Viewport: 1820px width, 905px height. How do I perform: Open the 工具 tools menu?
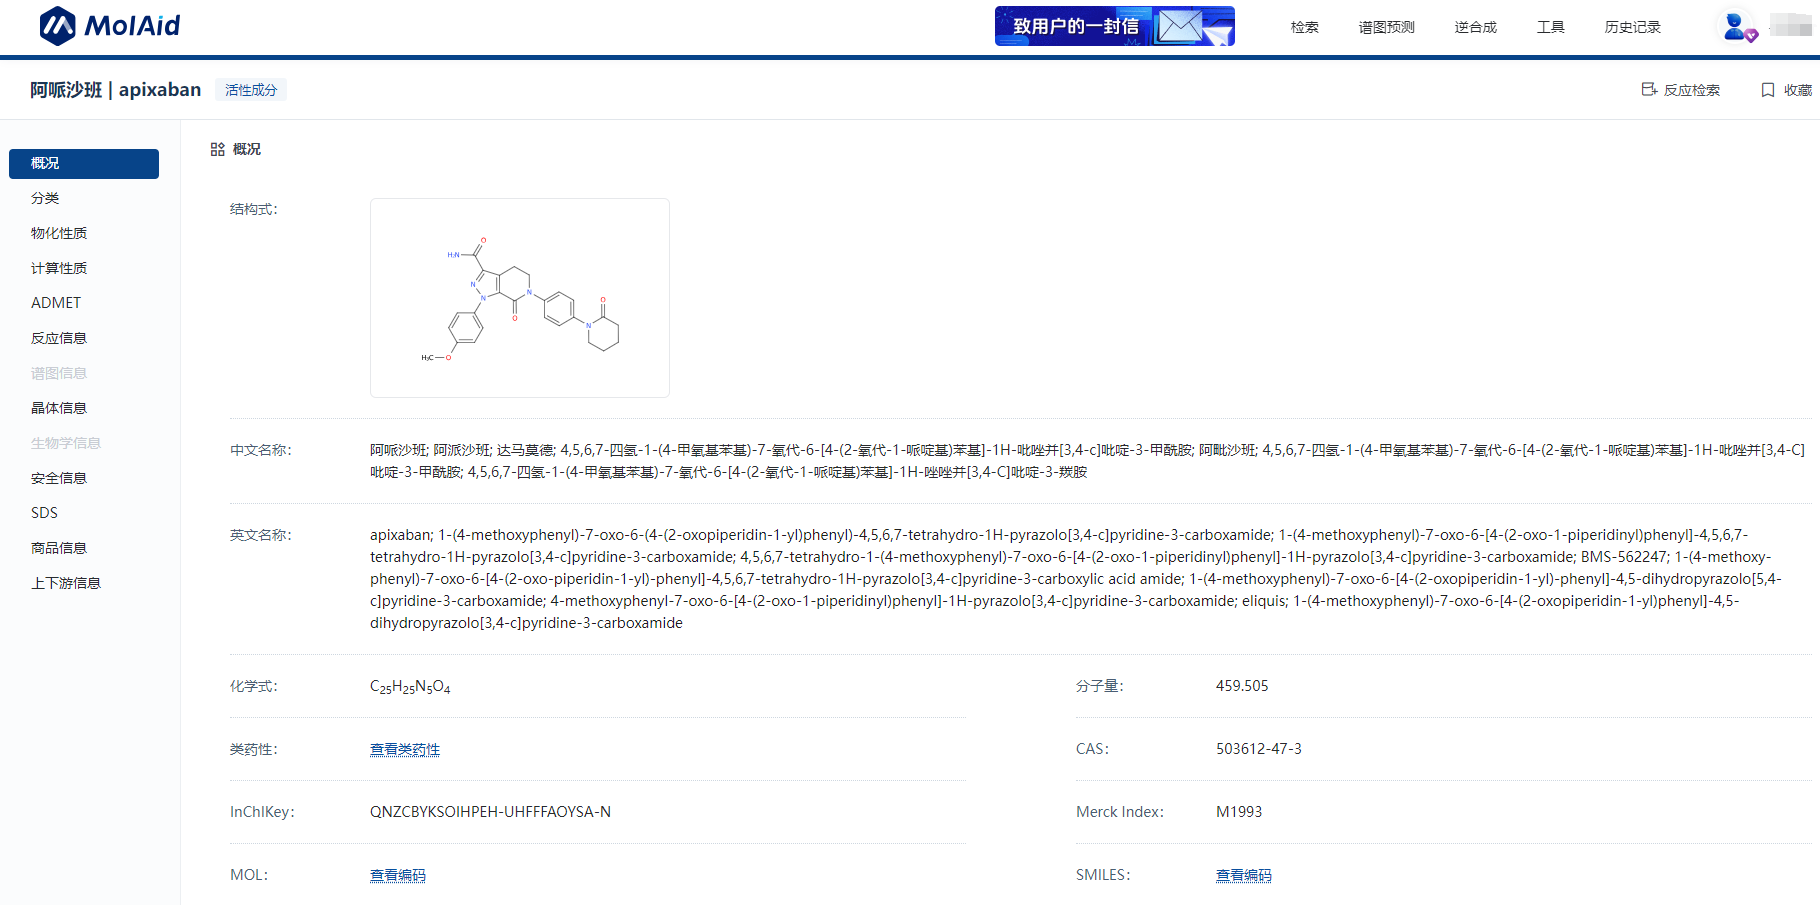pyautogui.click(x=1550, y=27)
